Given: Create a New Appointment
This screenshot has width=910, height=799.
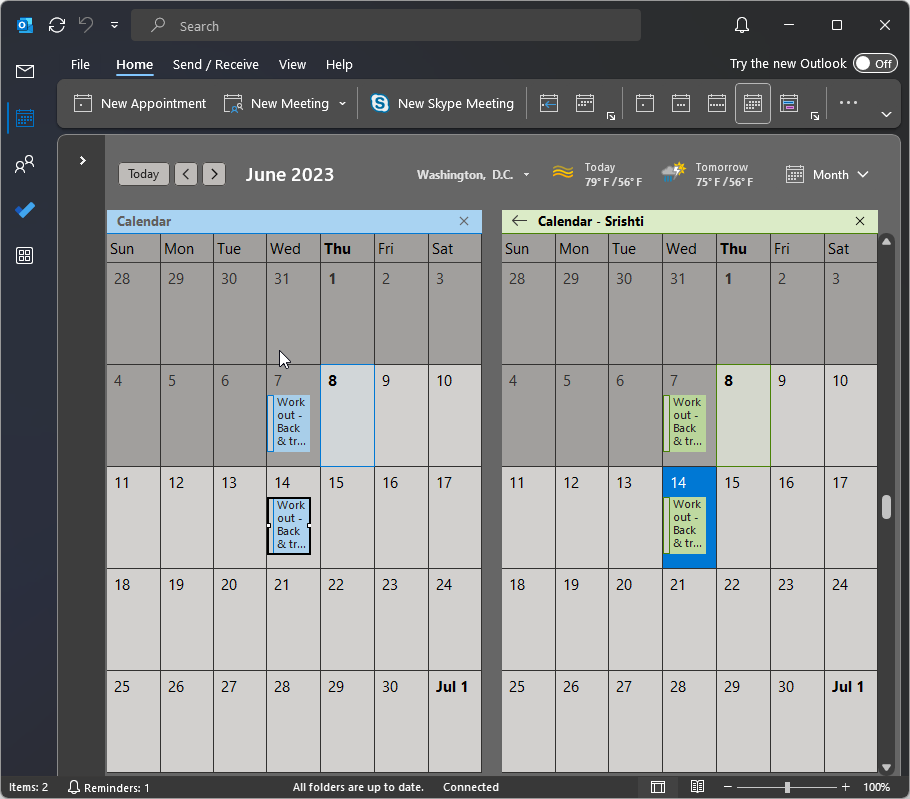Looking at the screenshot, I should [138, 103].
